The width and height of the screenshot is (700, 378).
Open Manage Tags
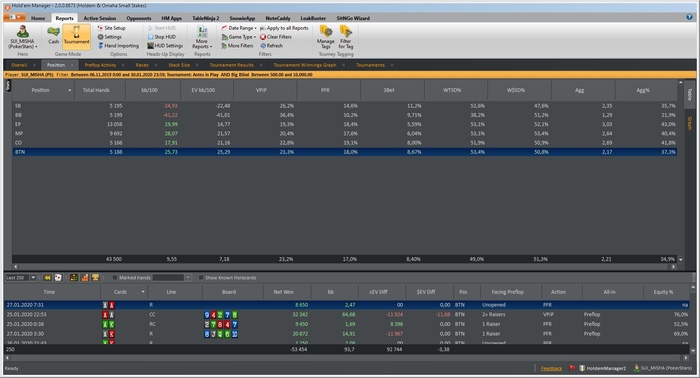(325, 37)
